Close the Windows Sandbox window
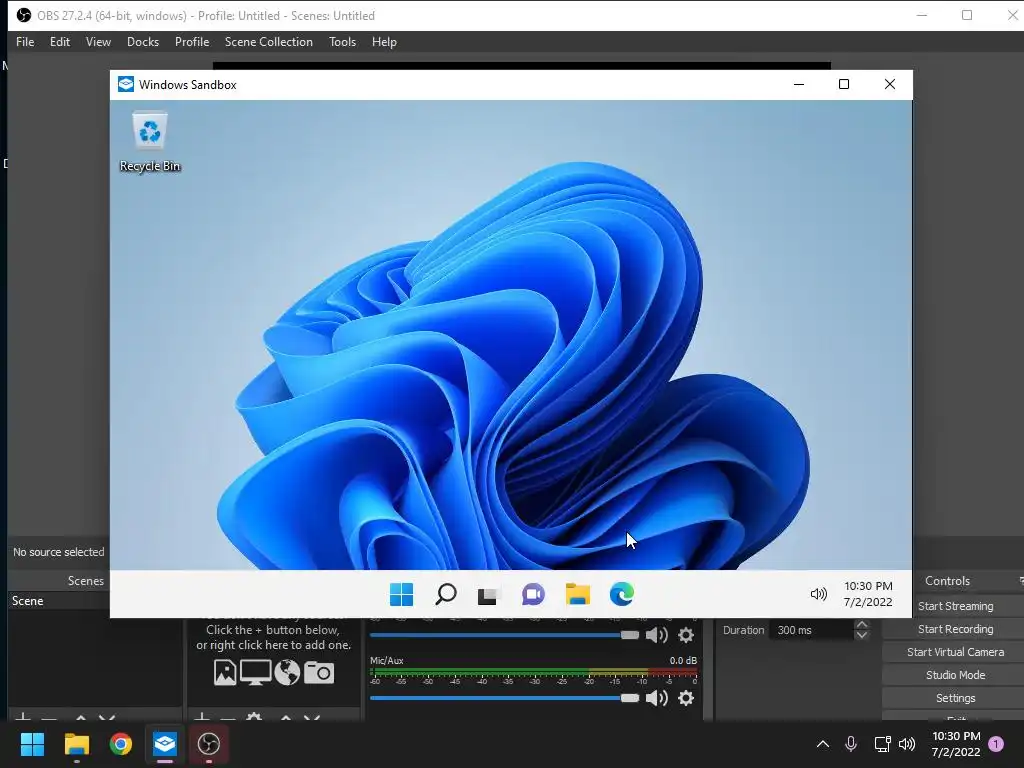The height and width of the screenshot is (768, 1024). [889, 84]
